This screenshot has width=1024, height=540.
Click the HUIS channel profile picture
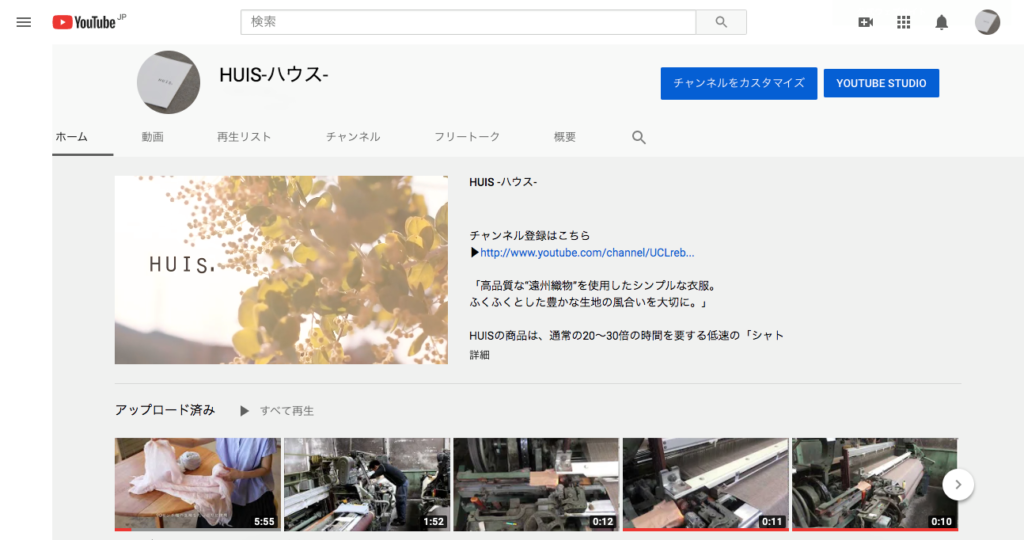(168, 82)
